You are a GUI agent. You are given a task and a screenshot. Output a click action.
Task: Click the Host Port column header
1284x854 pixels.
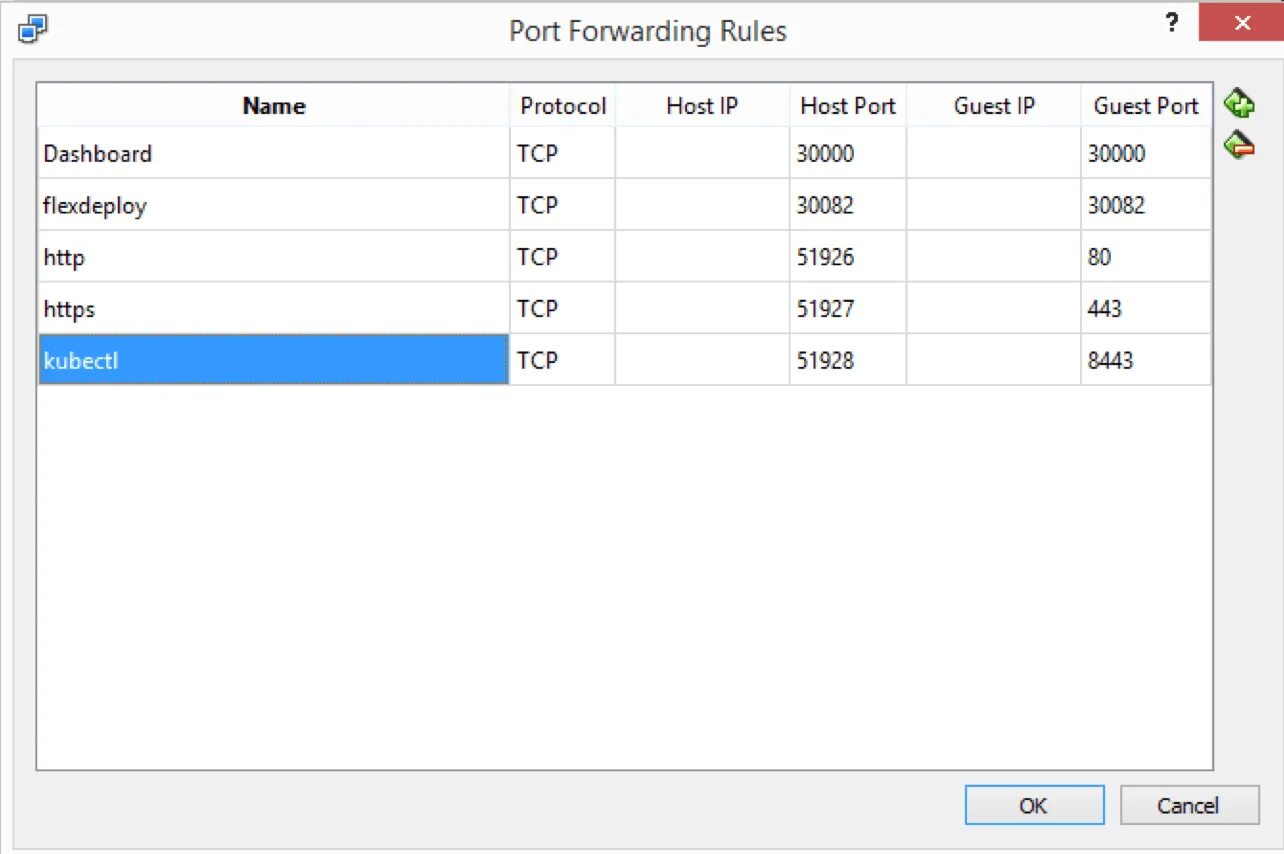tap(848, 106)
